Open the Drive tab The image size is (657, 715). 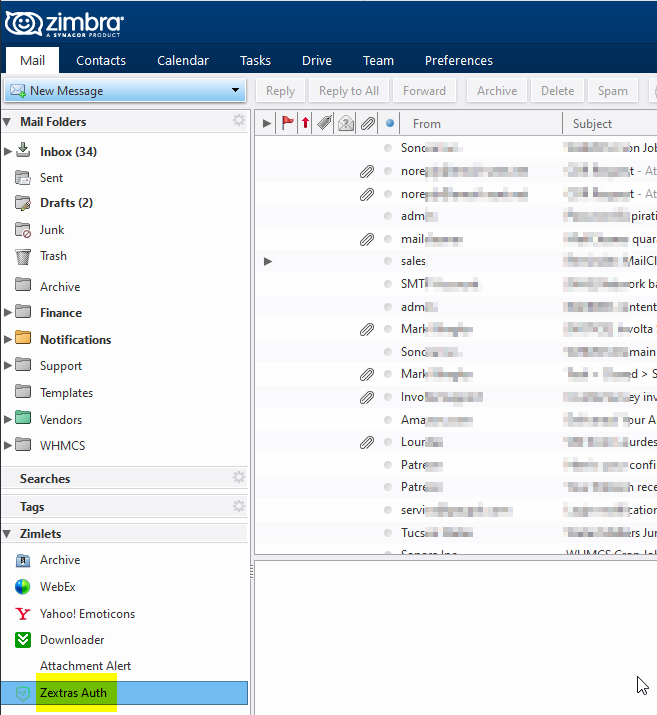317,60
